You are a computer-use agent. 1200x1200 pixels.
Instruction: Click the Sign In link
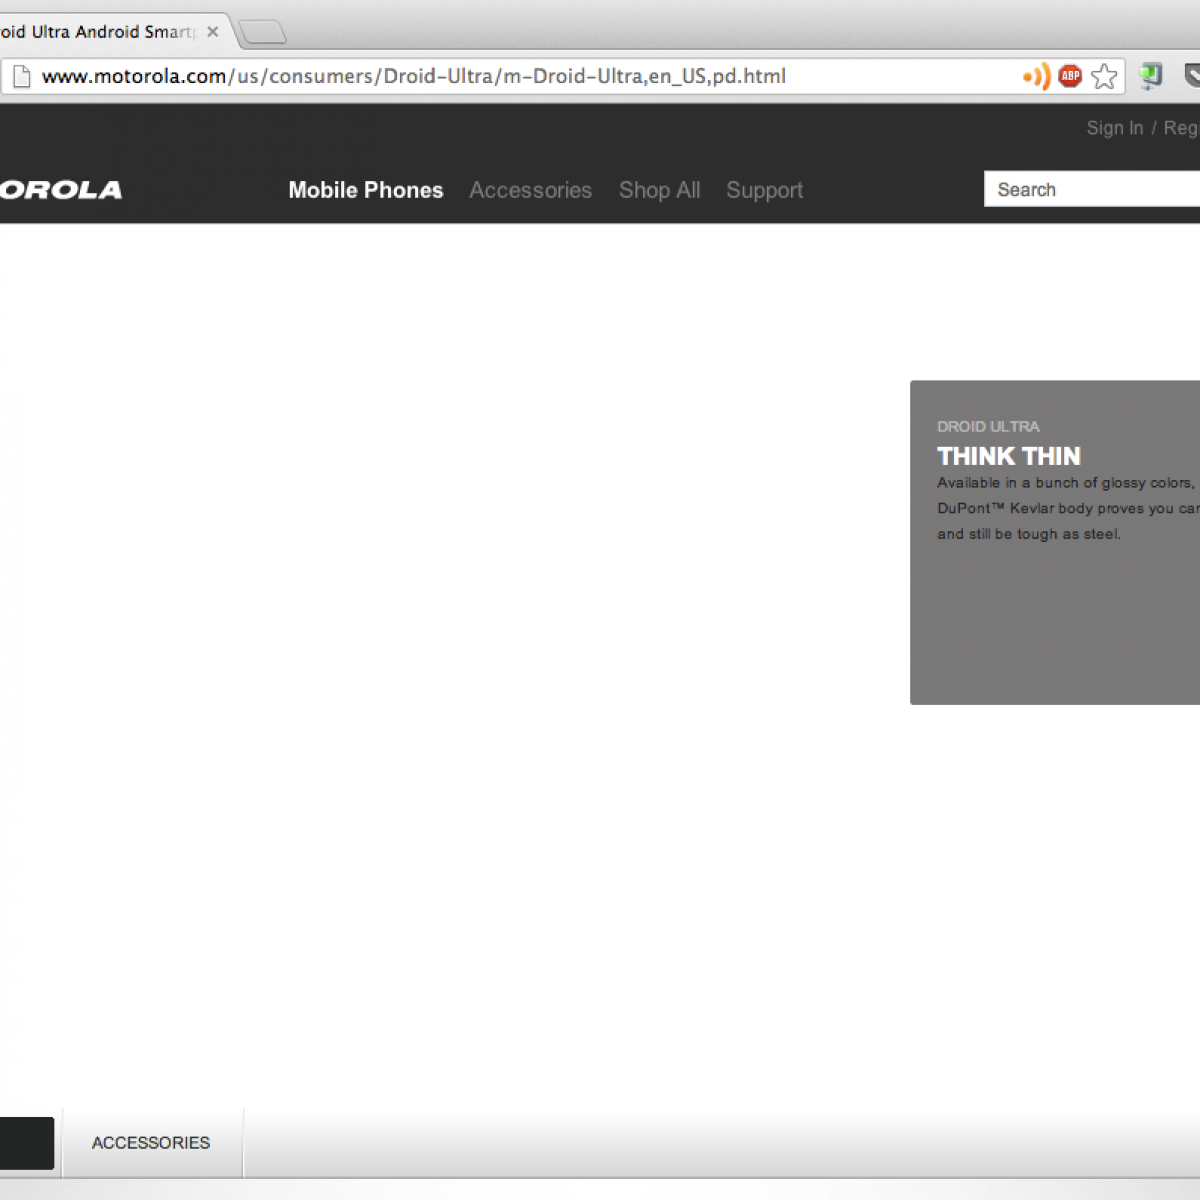pos(1115,128)
